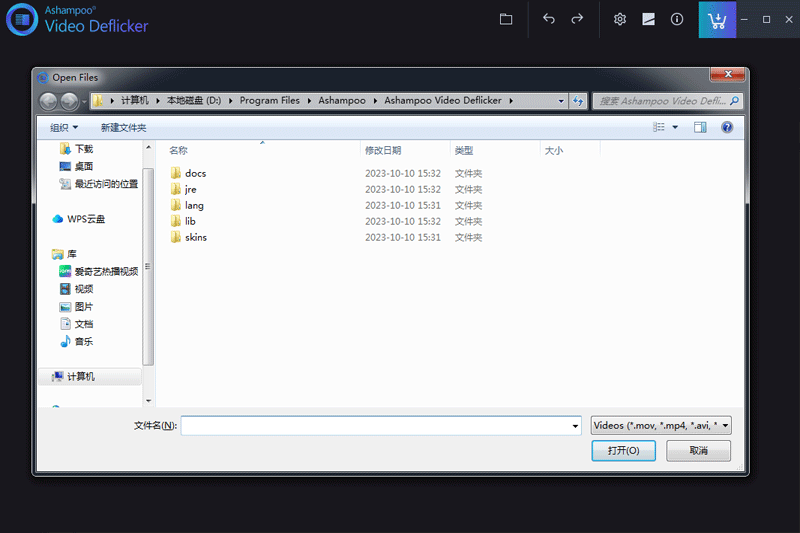The width and height of the screenshot is (800, 533).
Task: Expand the 文件名 combo box dropdown arrow
Action: click(575, 426)
